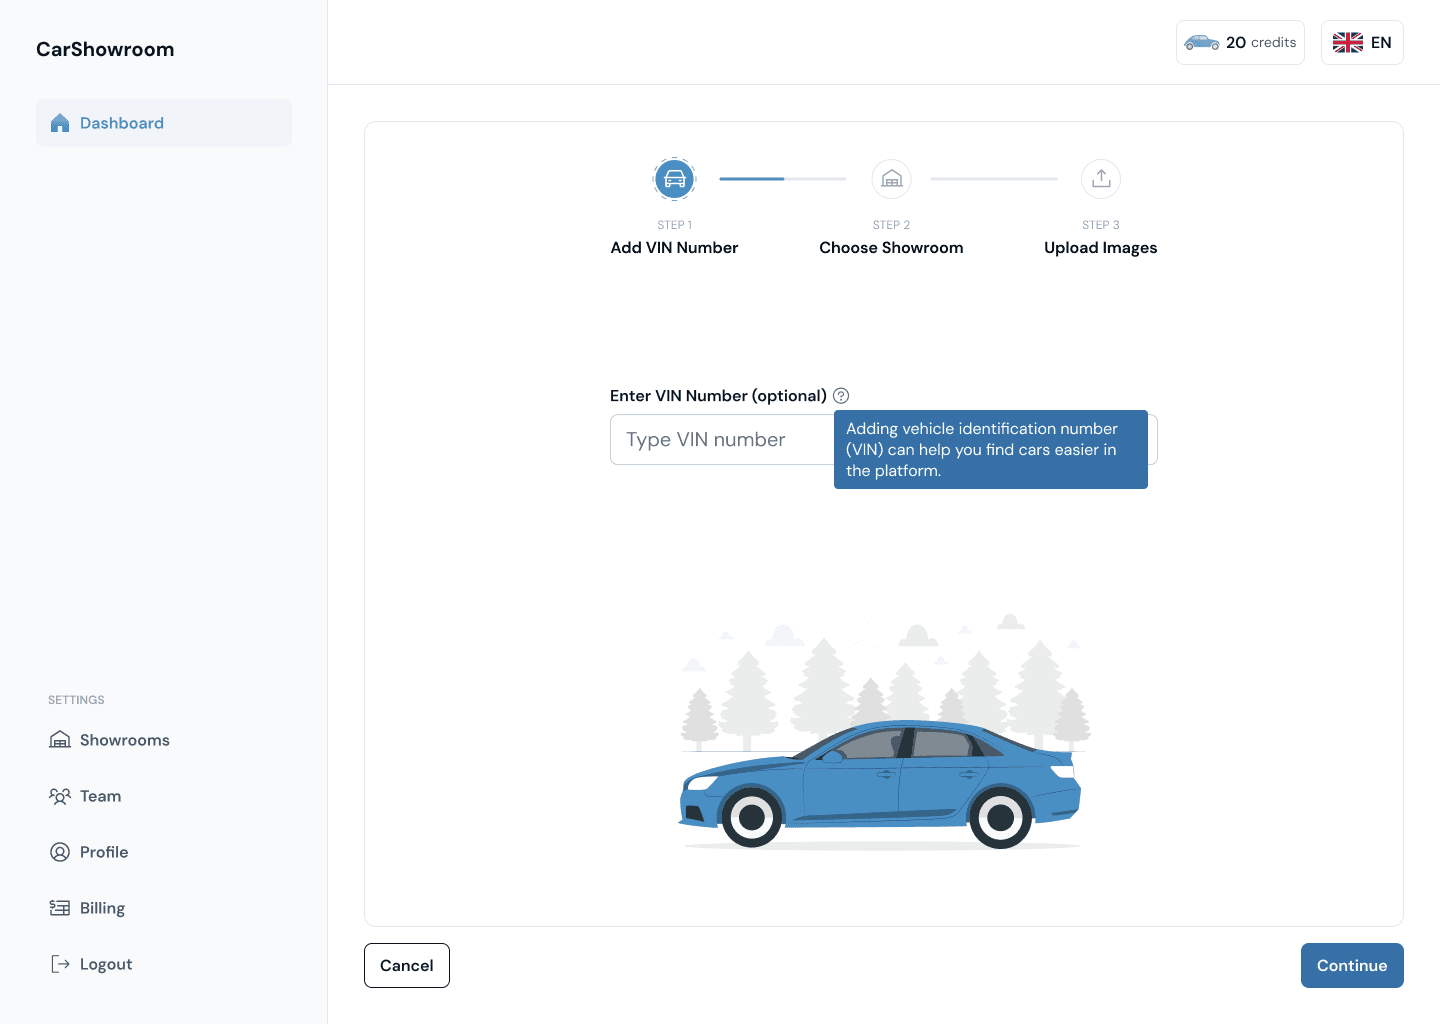The width and height of the screenshot is (1440, 1024).
Task: Click the VIN help question mark icon
Action: click(x=841, y=396)
